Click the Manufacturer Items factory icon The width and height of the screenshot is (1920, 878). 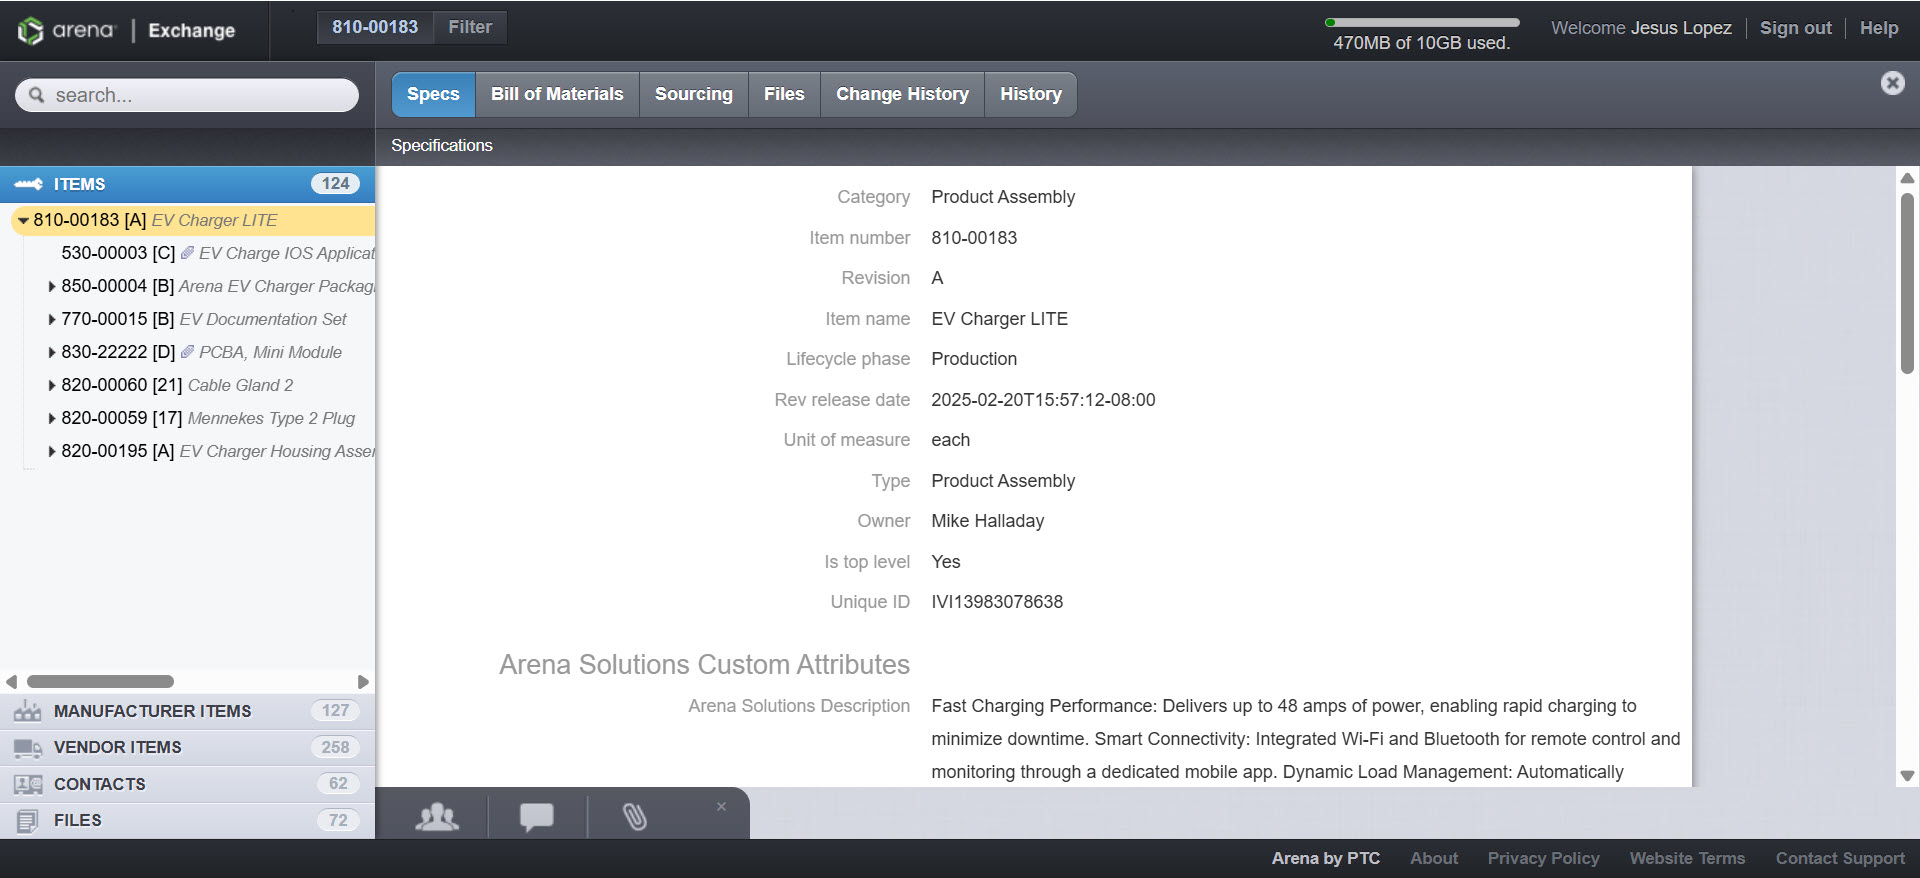pyautogui.click(x=28, y=711)
